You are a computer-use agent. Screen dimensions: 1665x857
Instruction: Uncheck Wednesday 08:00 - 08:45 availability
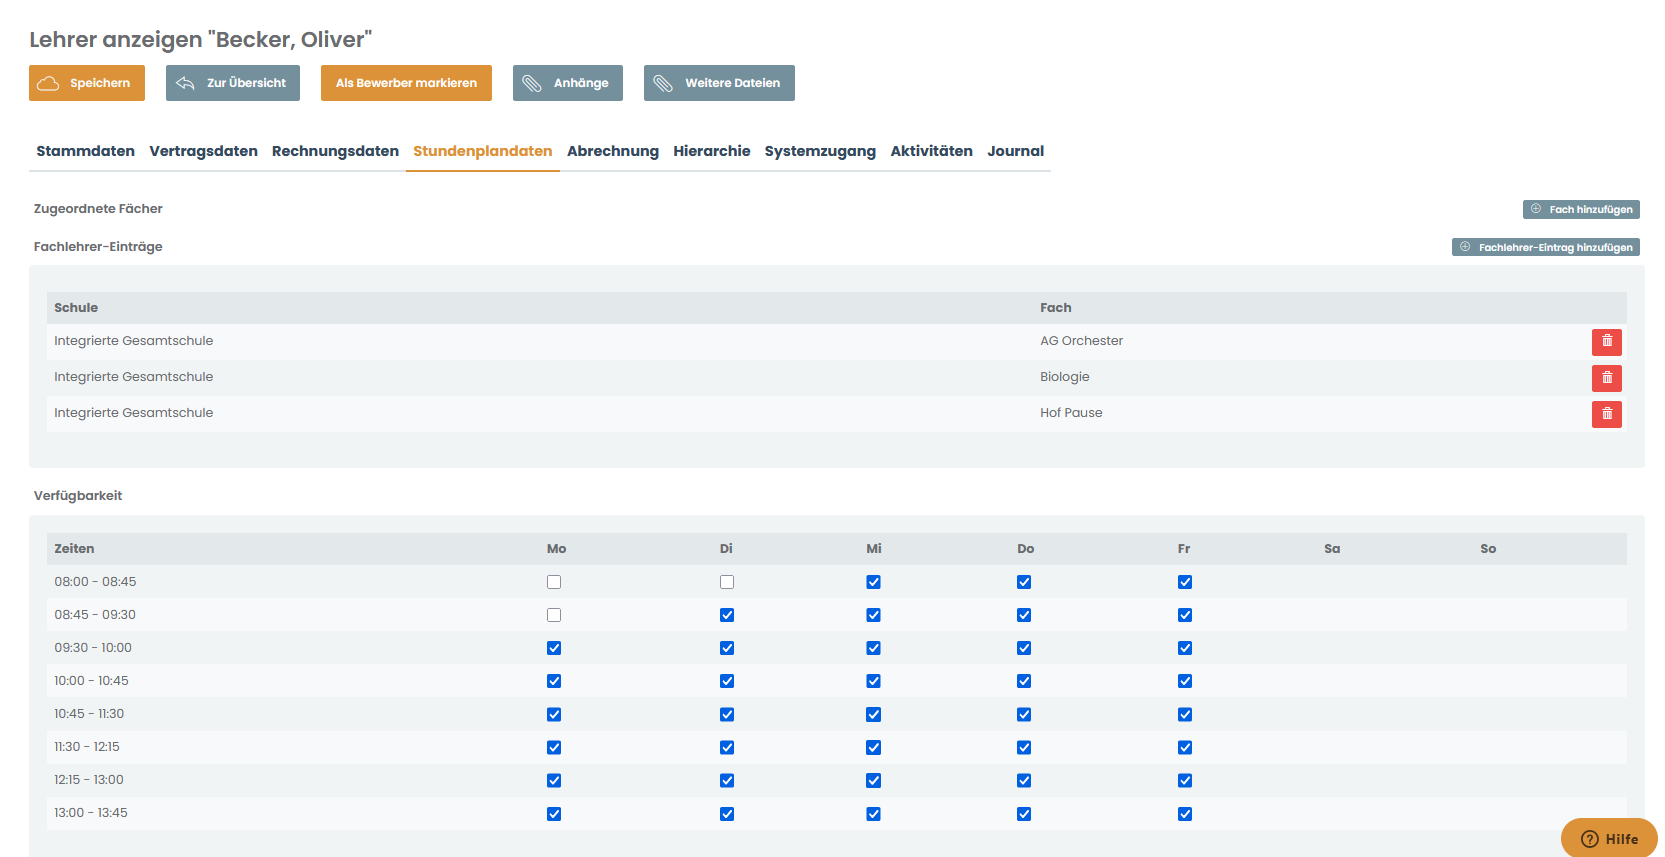tap(874, 582)
